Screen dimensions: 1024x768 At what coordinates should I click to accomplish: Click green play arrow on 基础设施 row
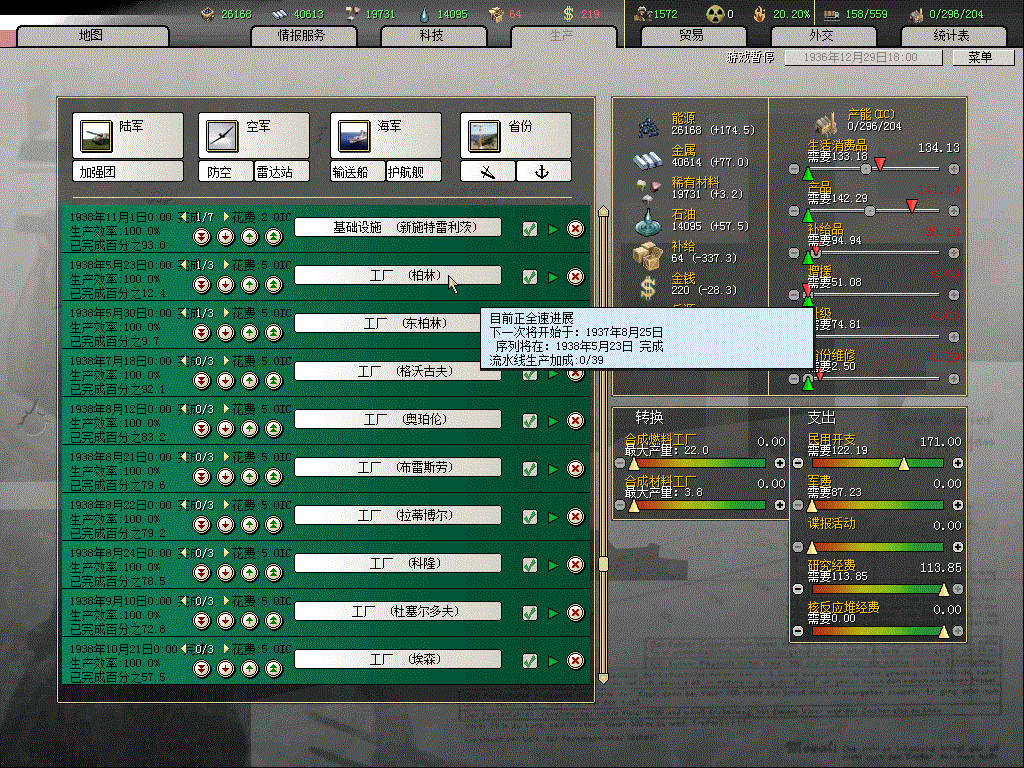pos(553,229)
